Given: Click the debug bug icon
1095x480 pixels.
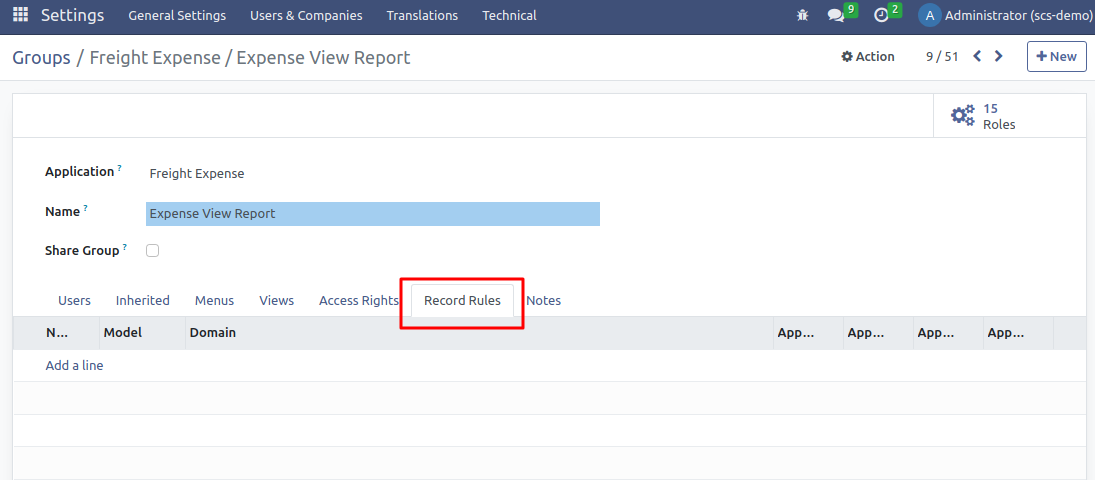Looking at the screenshot, I should point(802,15).
